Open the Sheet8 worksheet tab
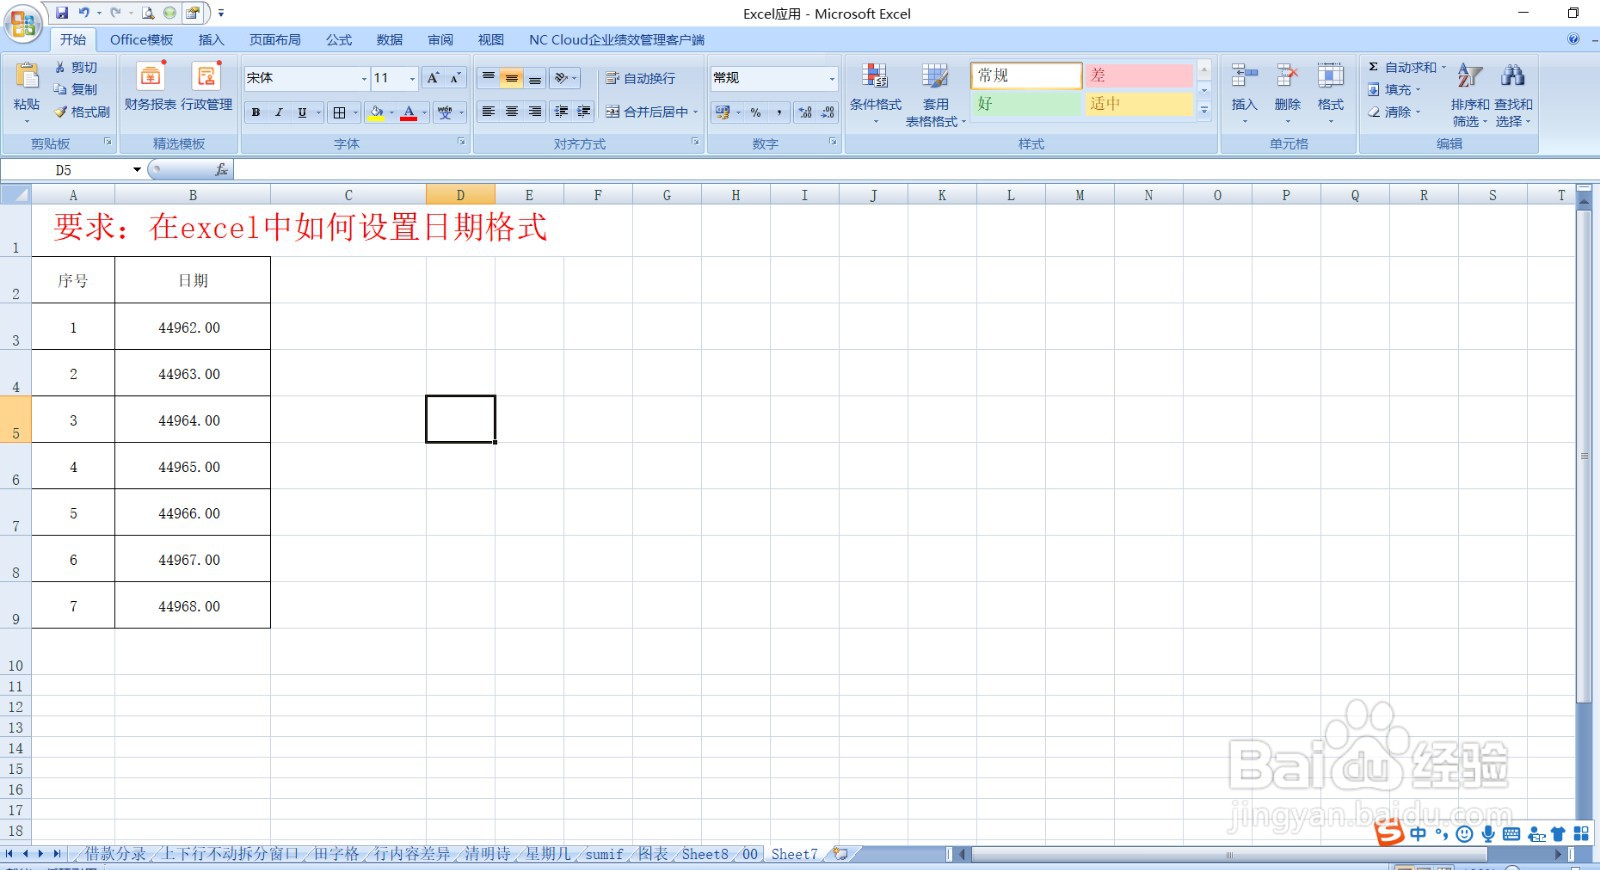Viewport: 1600px width, 870px height. click(x=705, y=854)
